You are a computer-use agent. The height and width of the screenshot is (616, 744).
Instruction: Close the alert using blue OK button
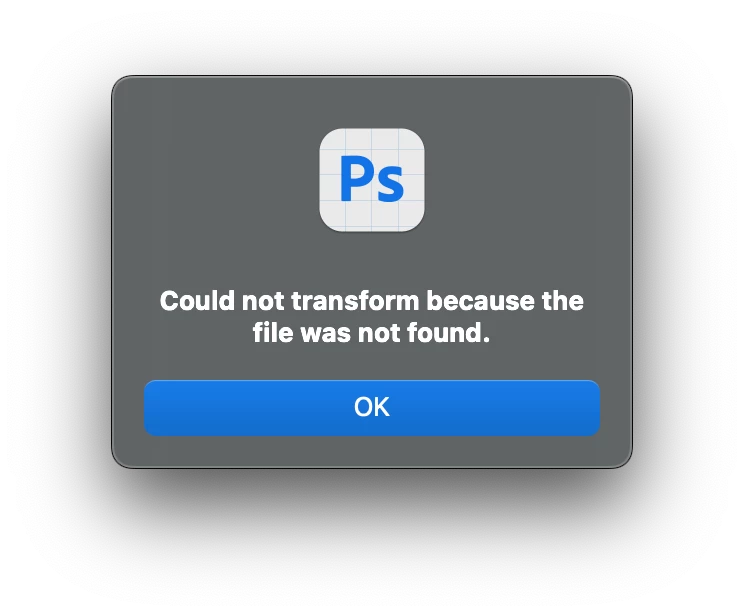[x=372, y=408]
